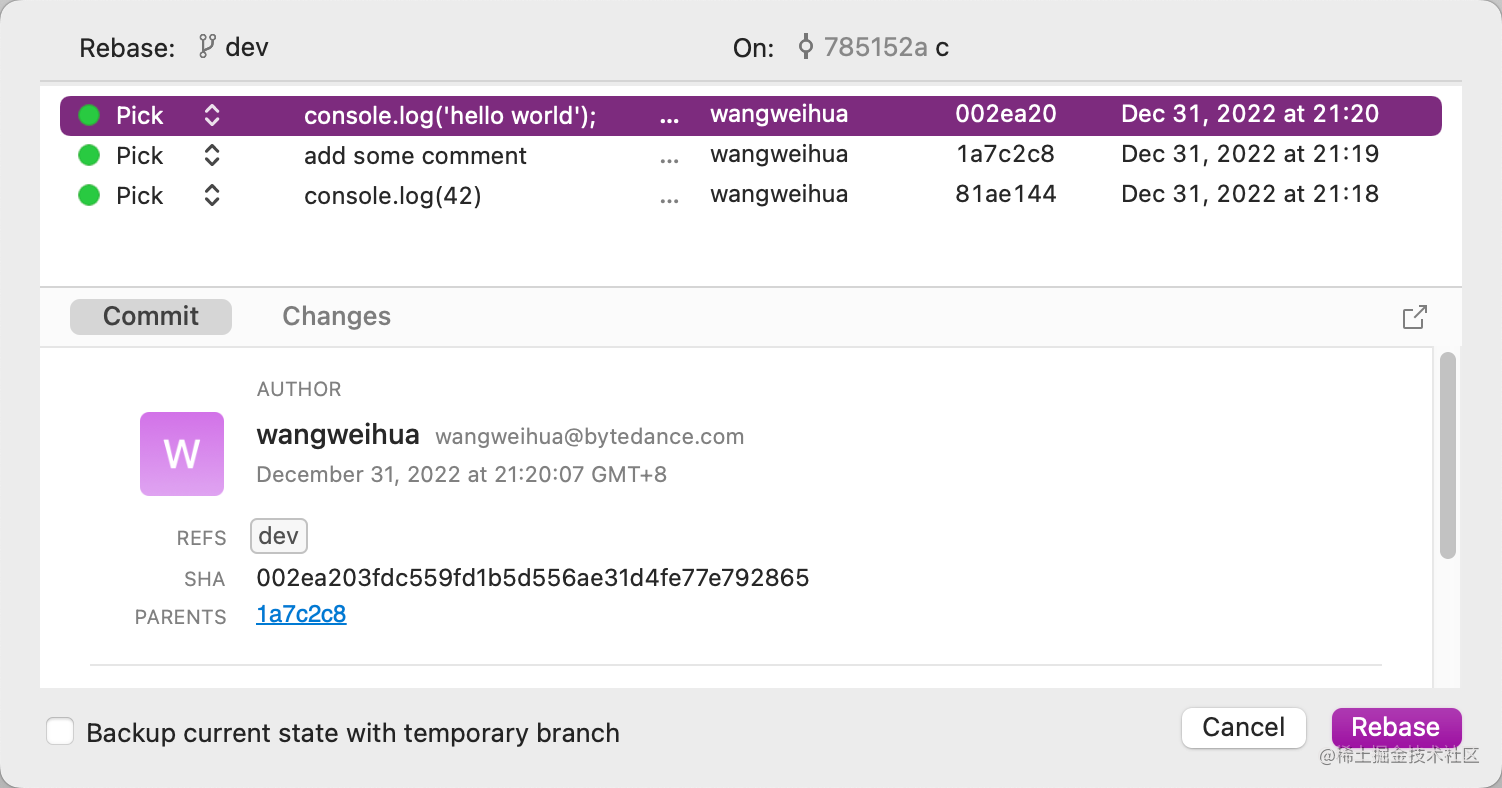The height and width of the screenshot is (788, 1502).
Task: Click hash 81ae144 in commit list
Action: click(1006, 194)
